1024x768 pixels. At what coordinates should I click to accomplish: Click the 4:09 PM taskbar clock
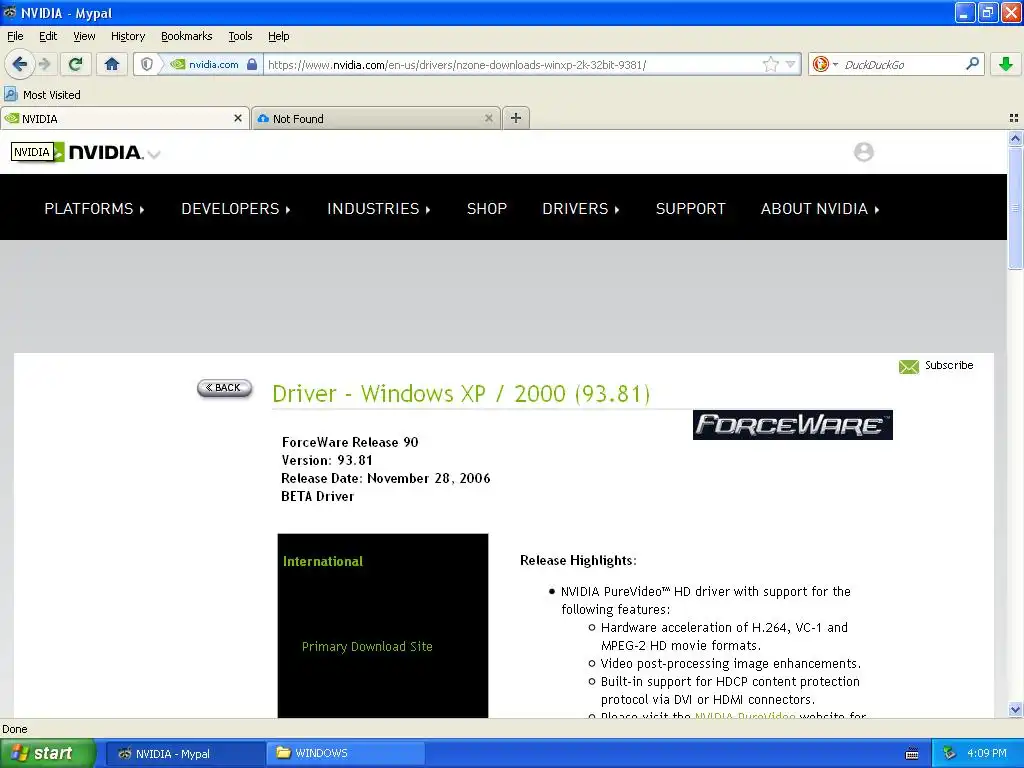click(x=987, y=753)
